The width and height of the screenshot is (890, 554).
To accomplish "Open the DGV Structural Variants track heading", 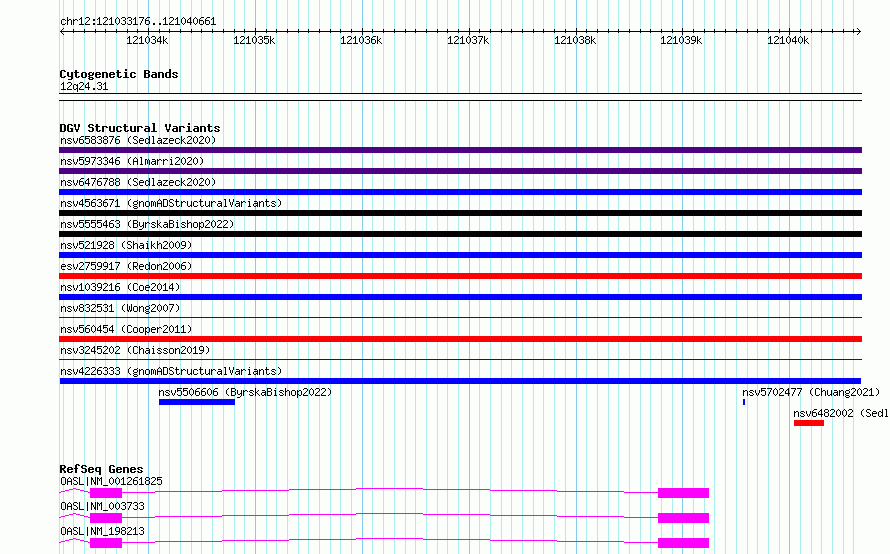I will pyautogui.click(x=140, y=128).
